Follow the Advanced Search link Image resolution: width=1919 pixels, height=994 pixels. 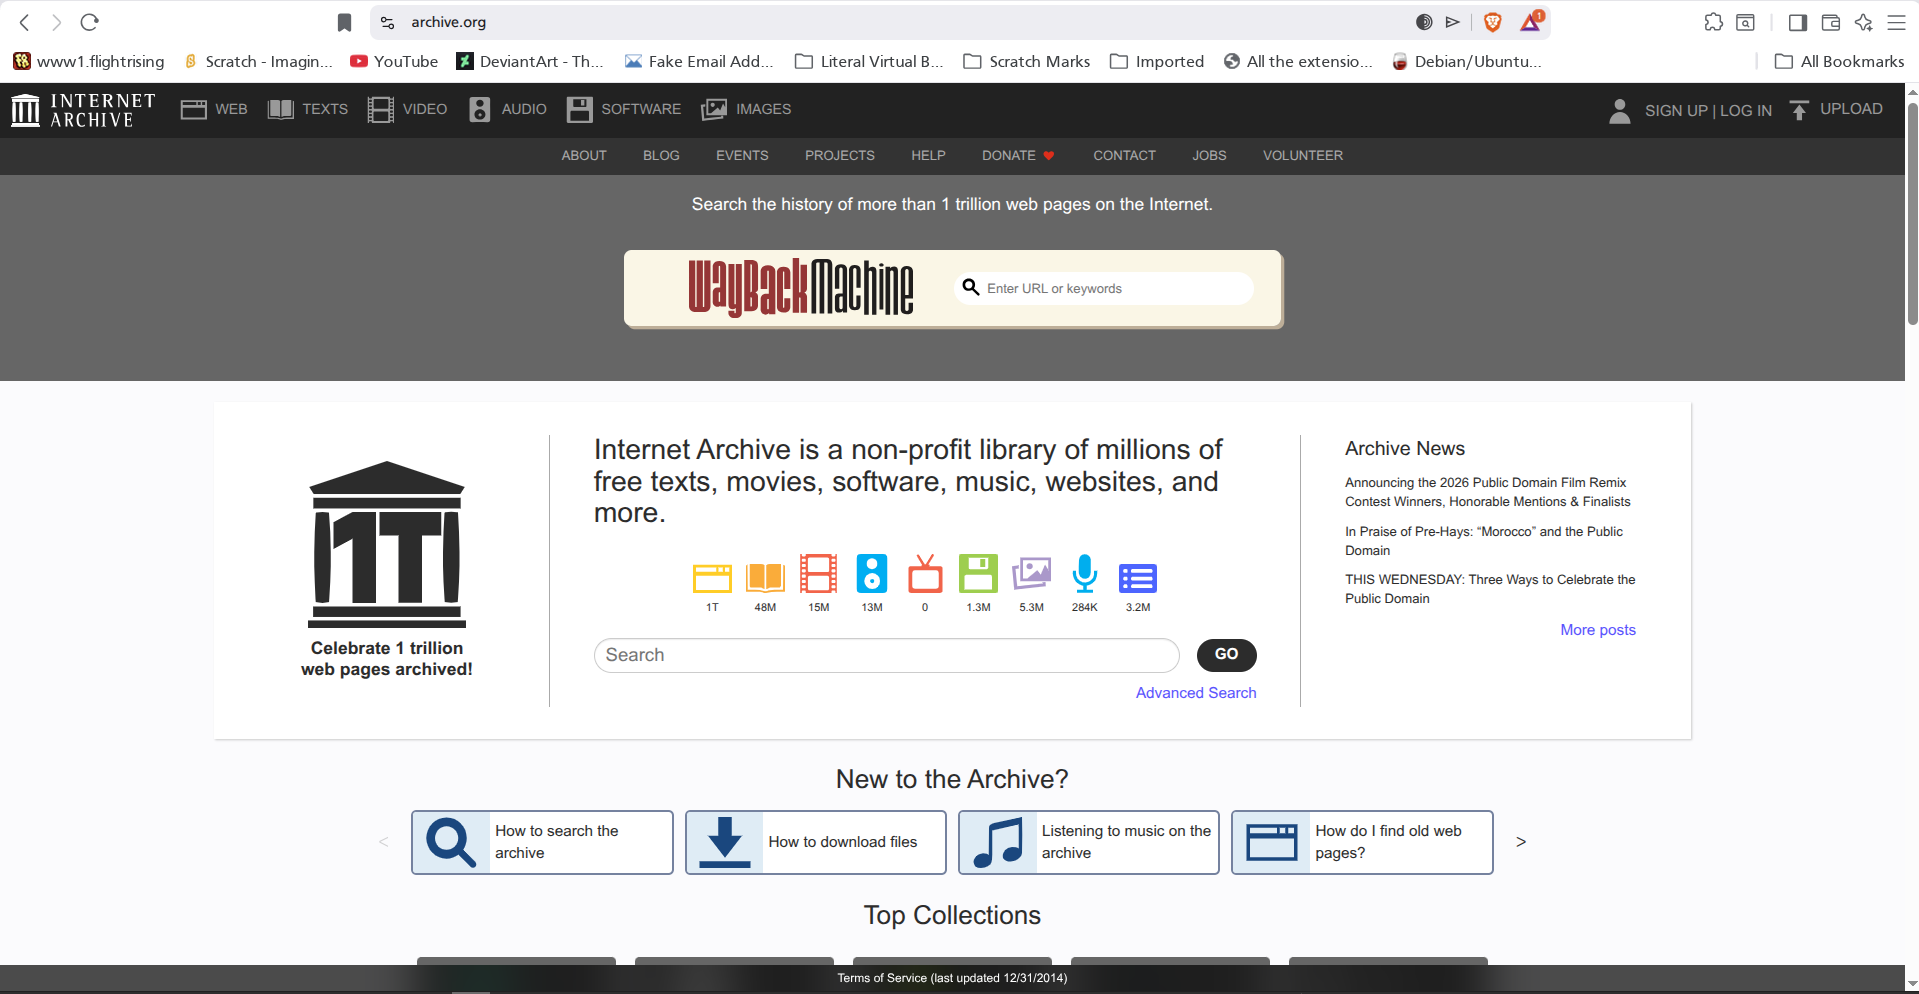coord(1195,692)
